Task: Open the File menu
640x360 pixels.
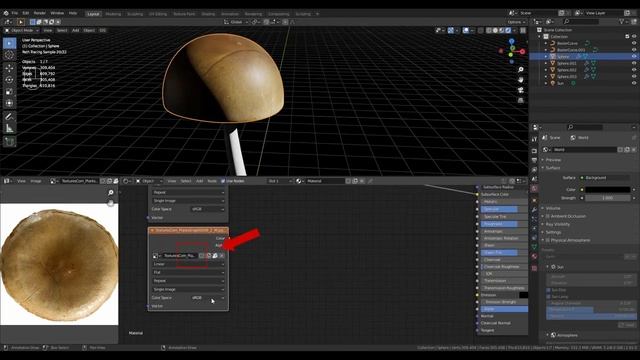Action: 15,13
